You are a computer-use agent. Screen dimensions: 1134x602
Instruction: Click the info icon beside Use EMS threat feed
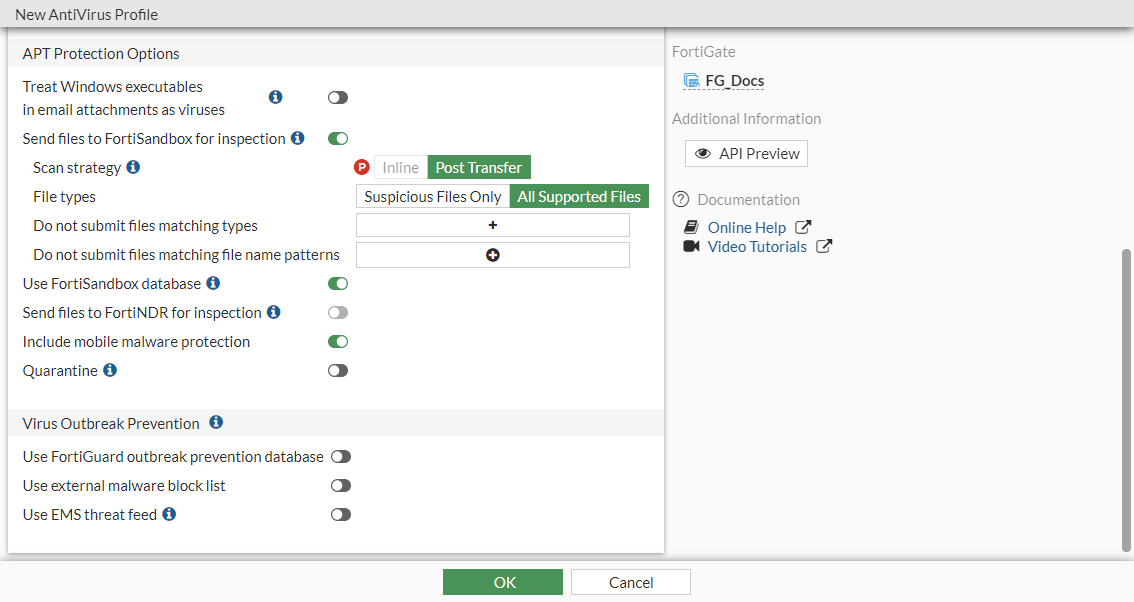(x=167, y=514)
